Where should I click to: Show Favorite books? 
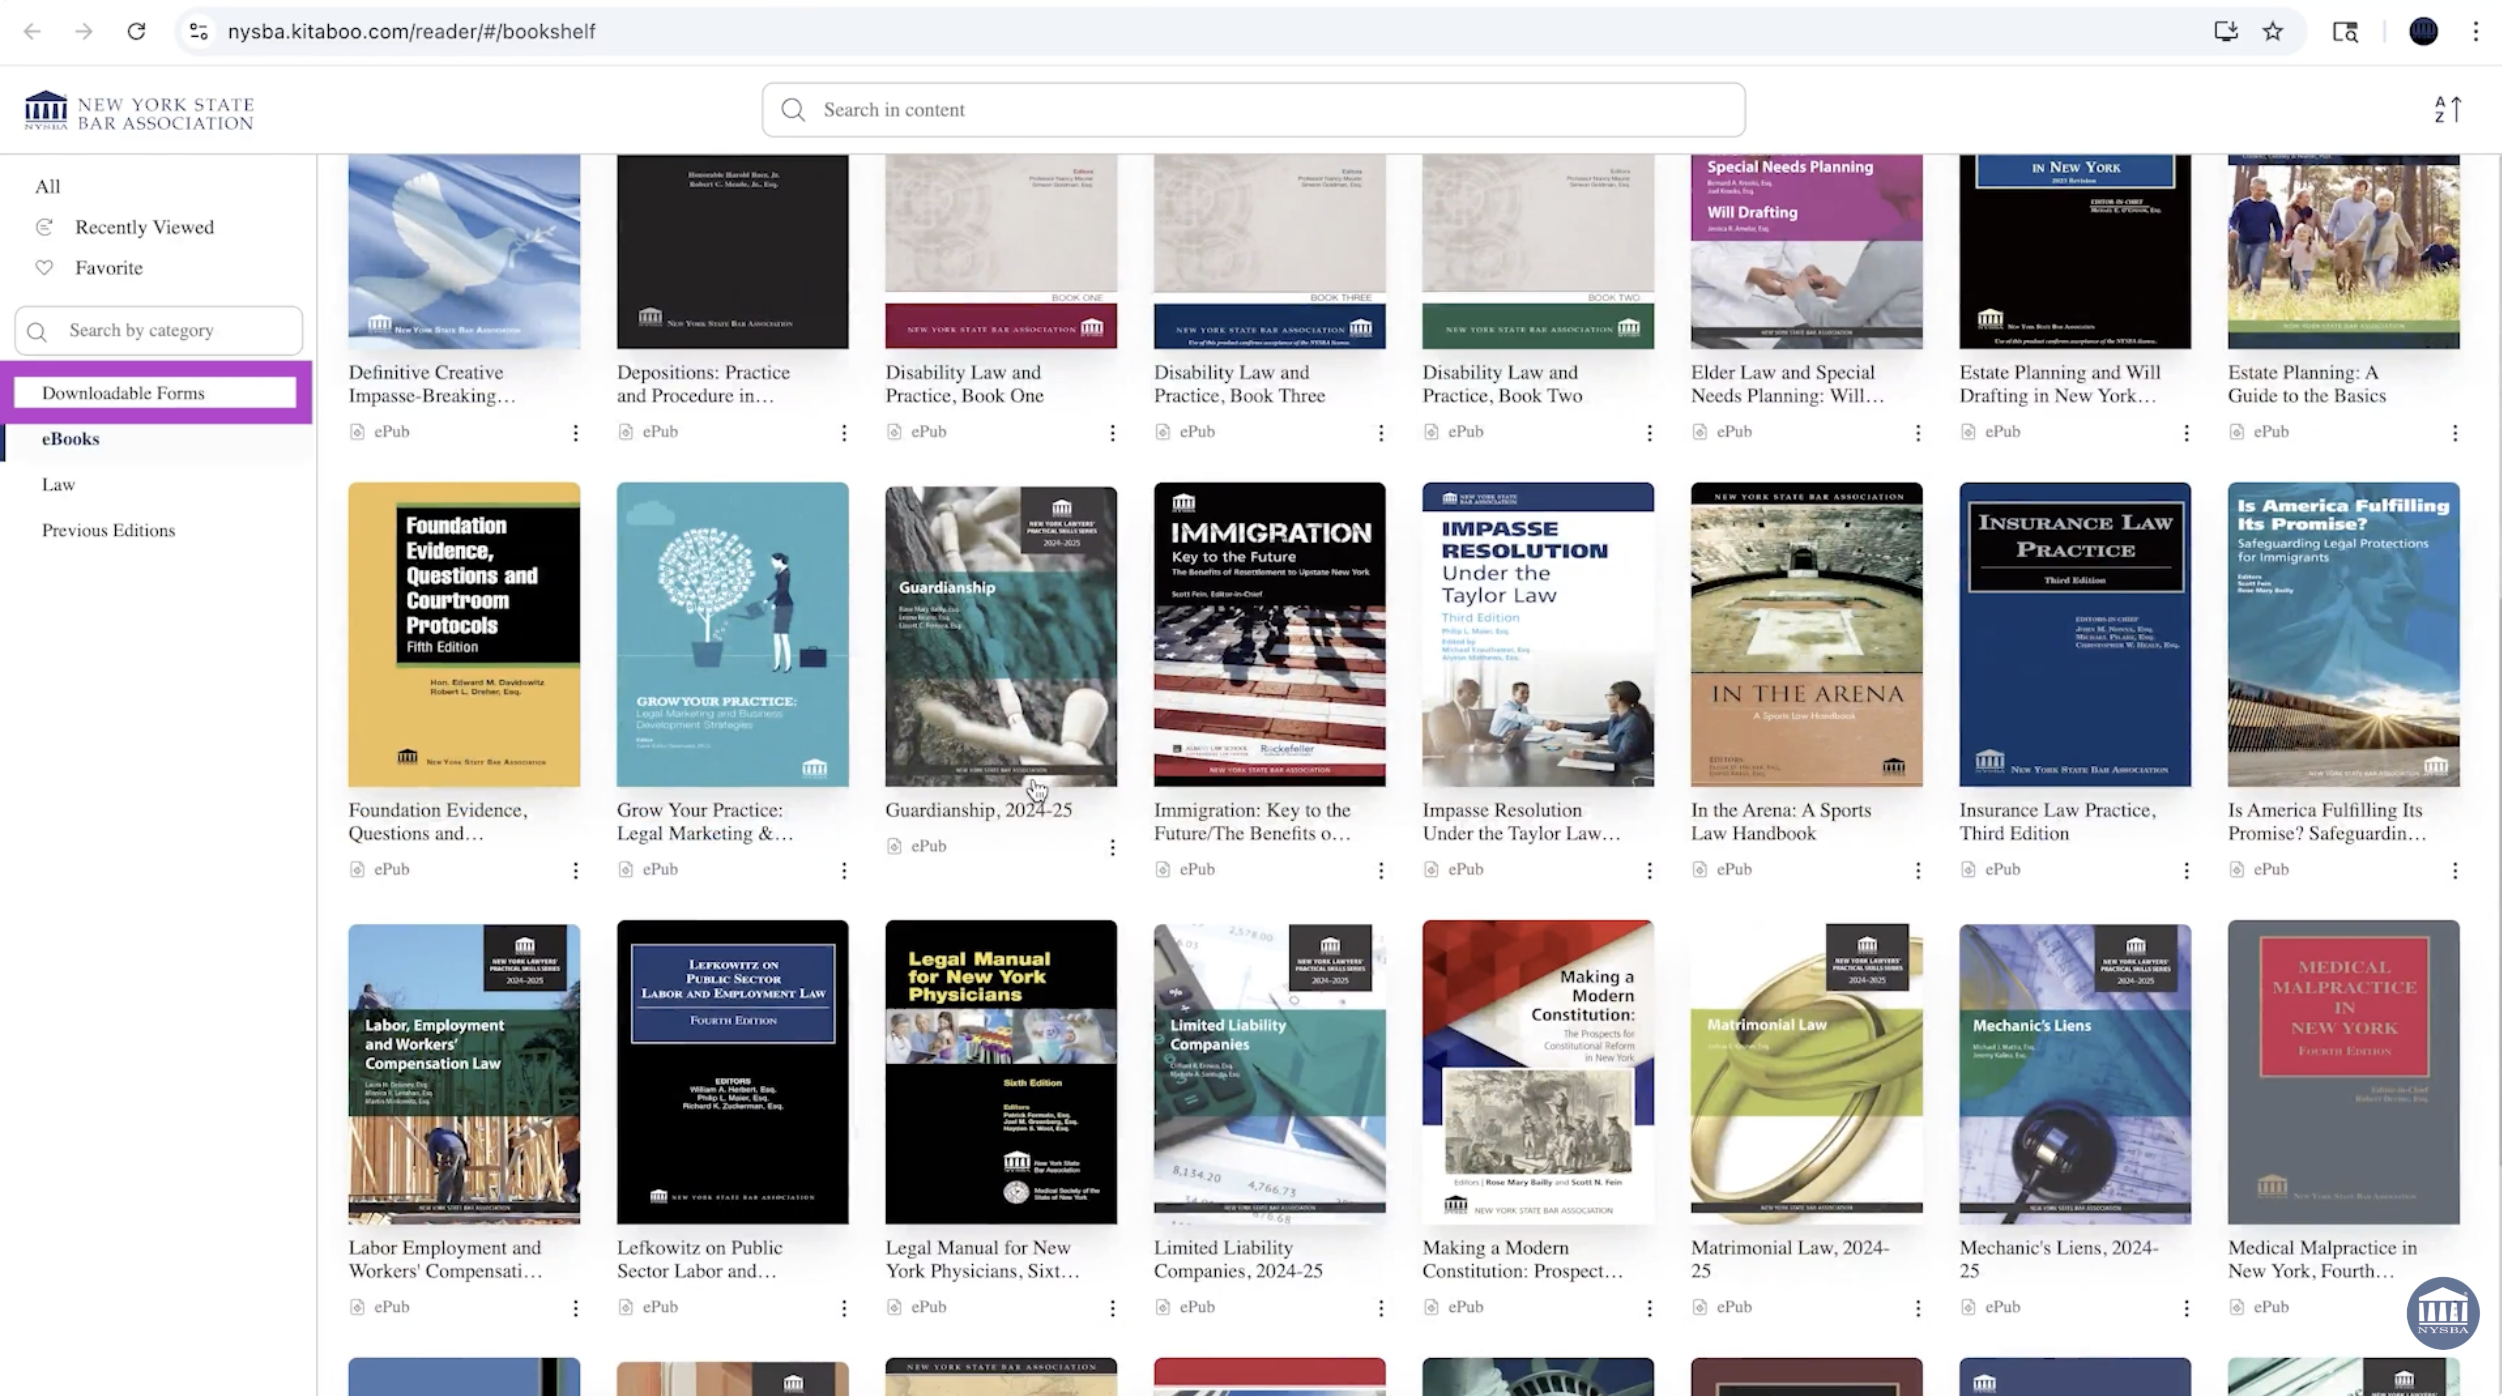(108, 268)
